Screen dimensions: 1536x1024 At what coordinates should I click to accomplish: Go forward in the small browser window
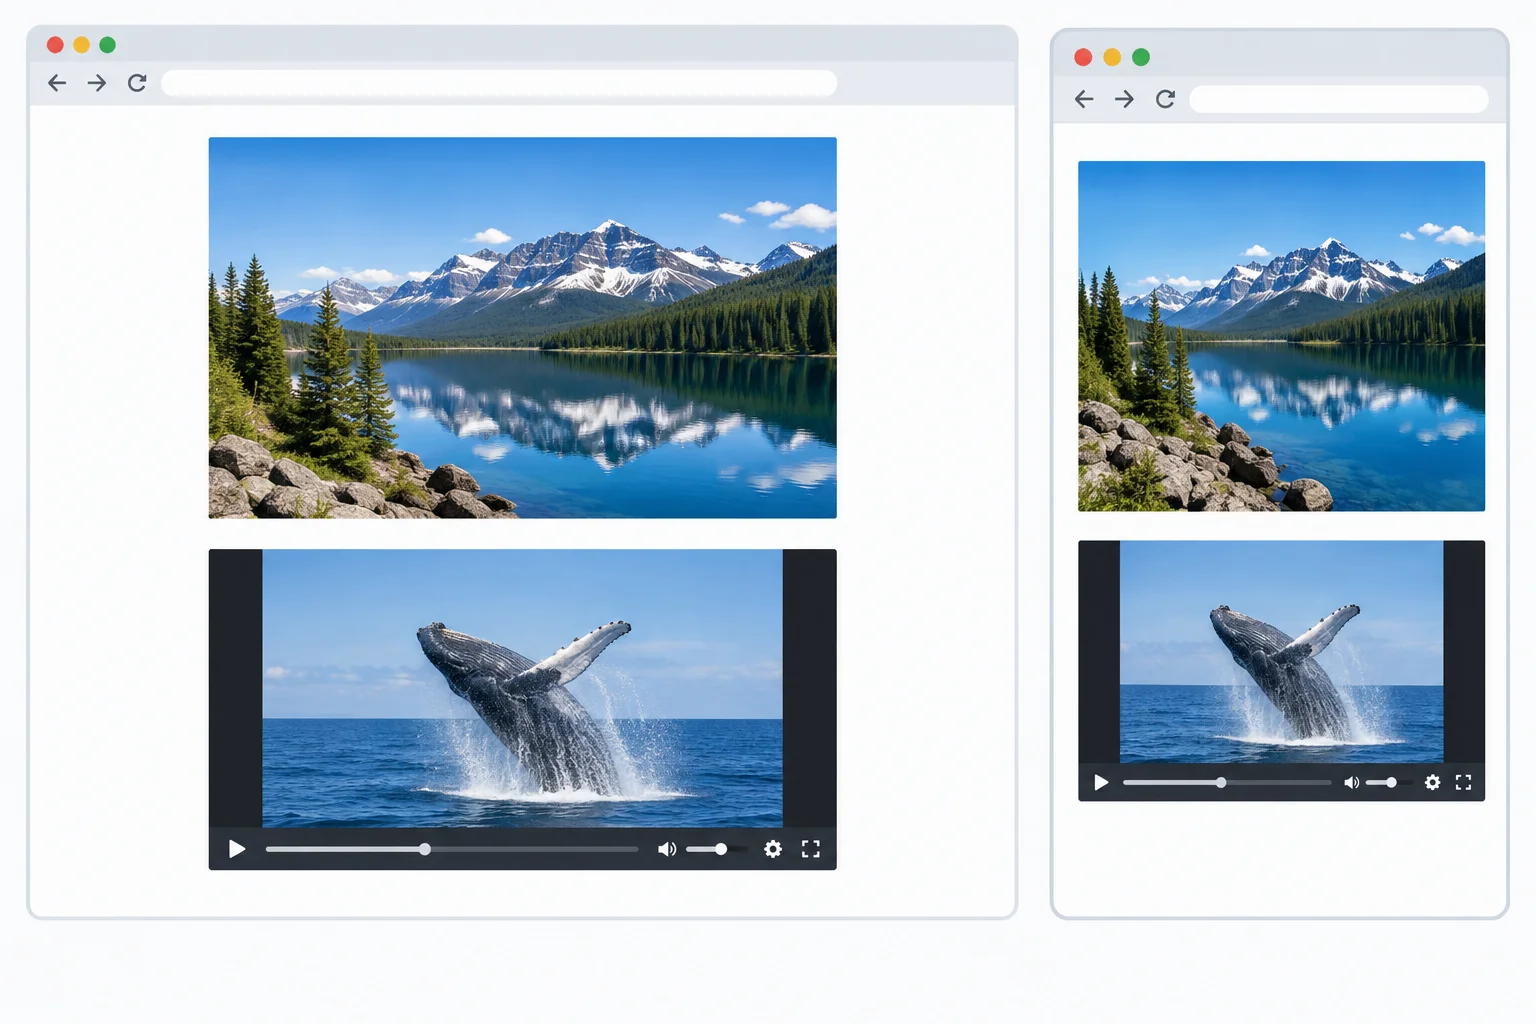pyautogui.click(x=1124, y=99)
